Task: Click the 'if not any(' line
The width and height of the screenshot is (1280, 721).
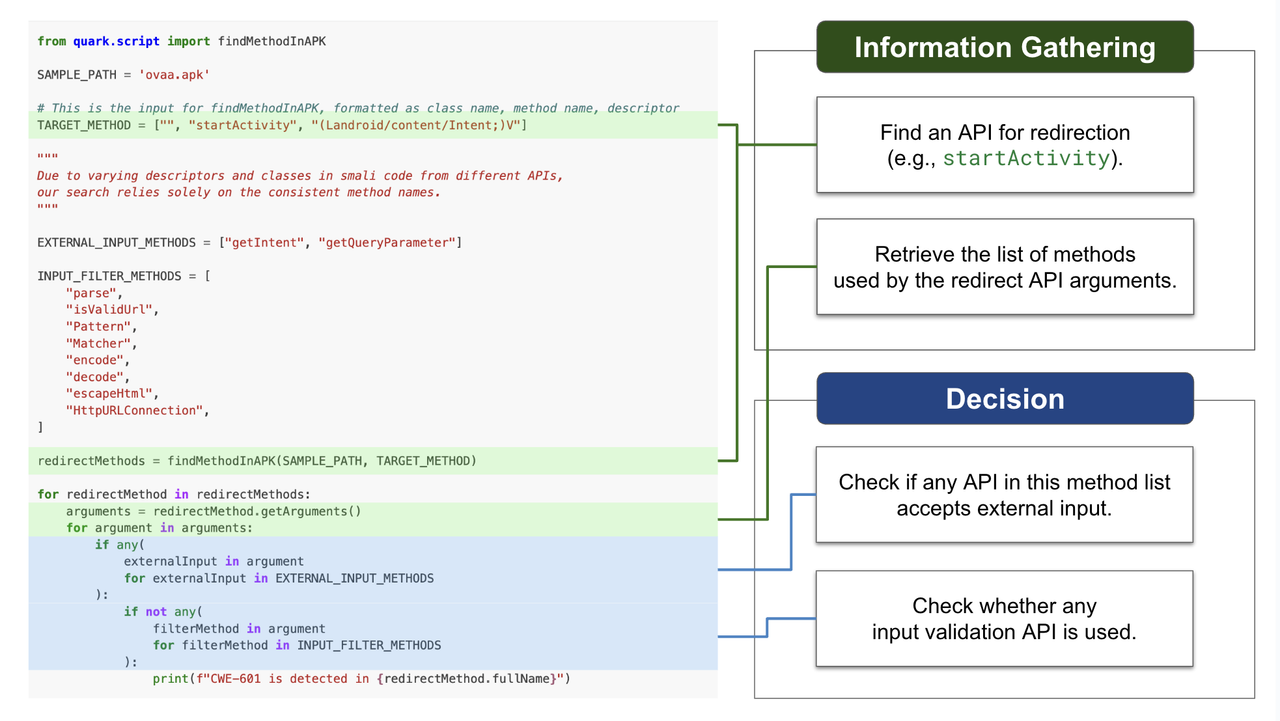Action: [163, 612]
